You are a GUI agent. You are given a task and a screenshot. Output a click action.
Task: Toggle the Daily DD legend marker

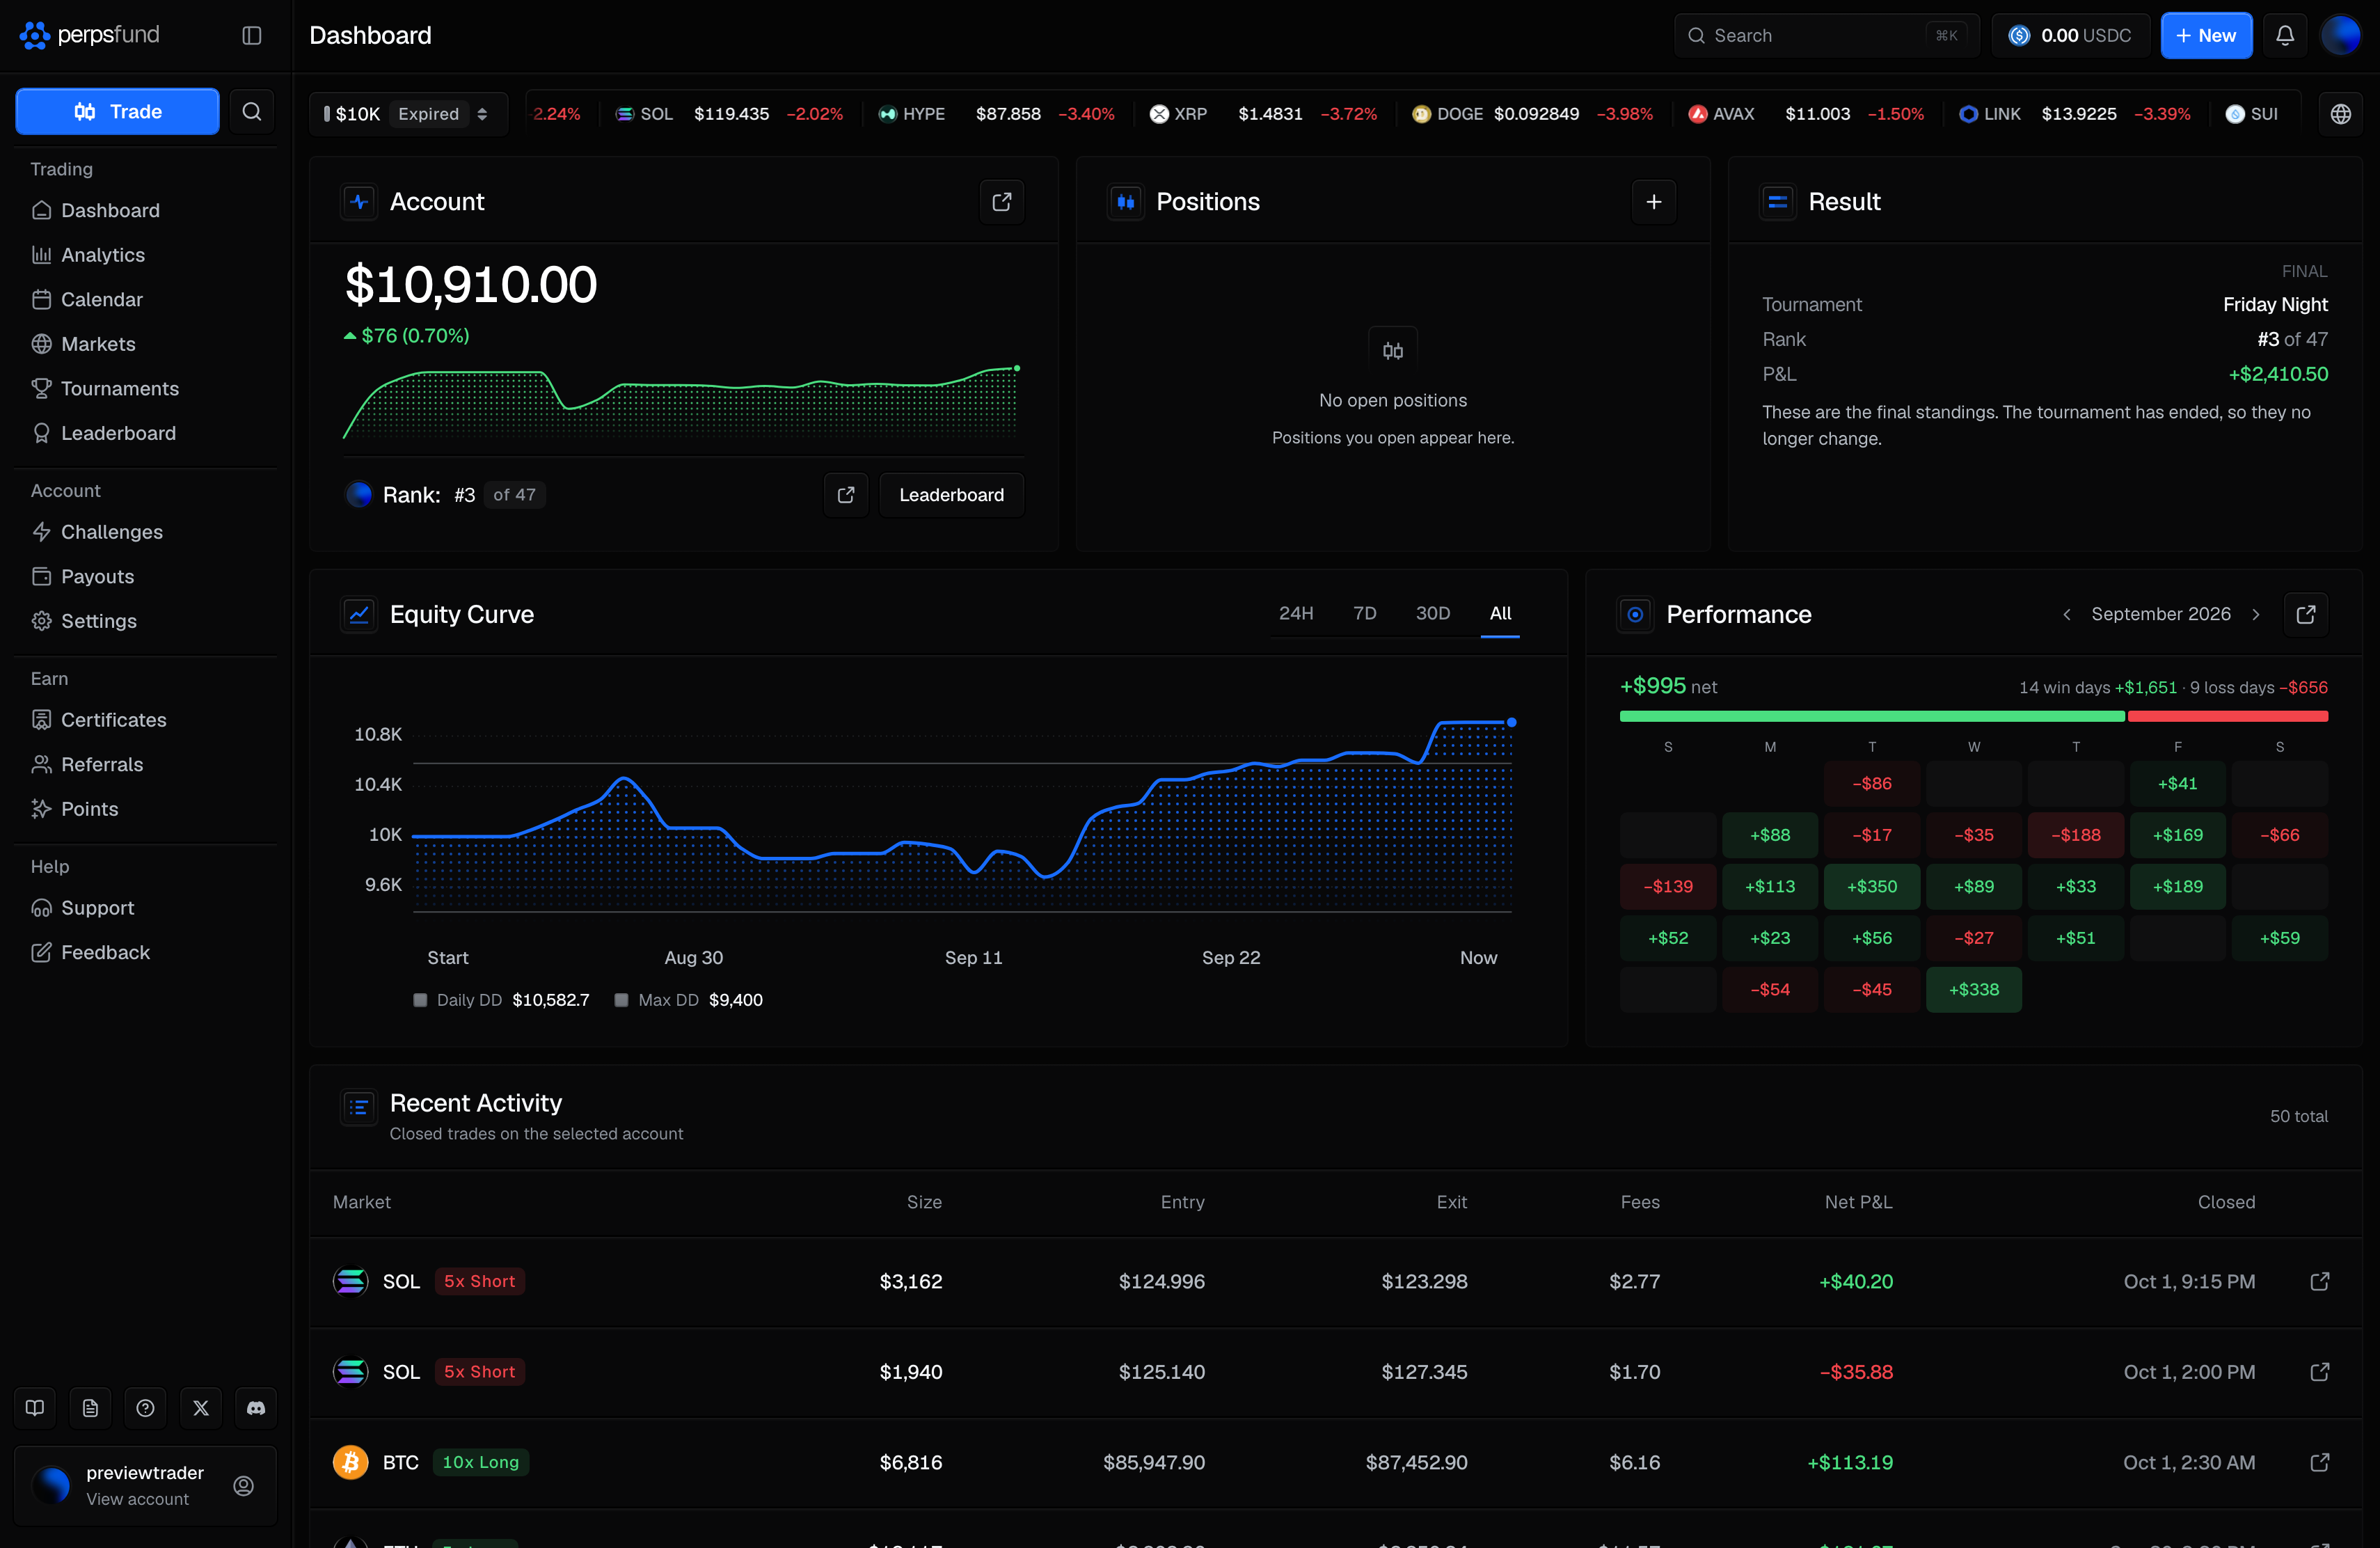click(420, 1000)
